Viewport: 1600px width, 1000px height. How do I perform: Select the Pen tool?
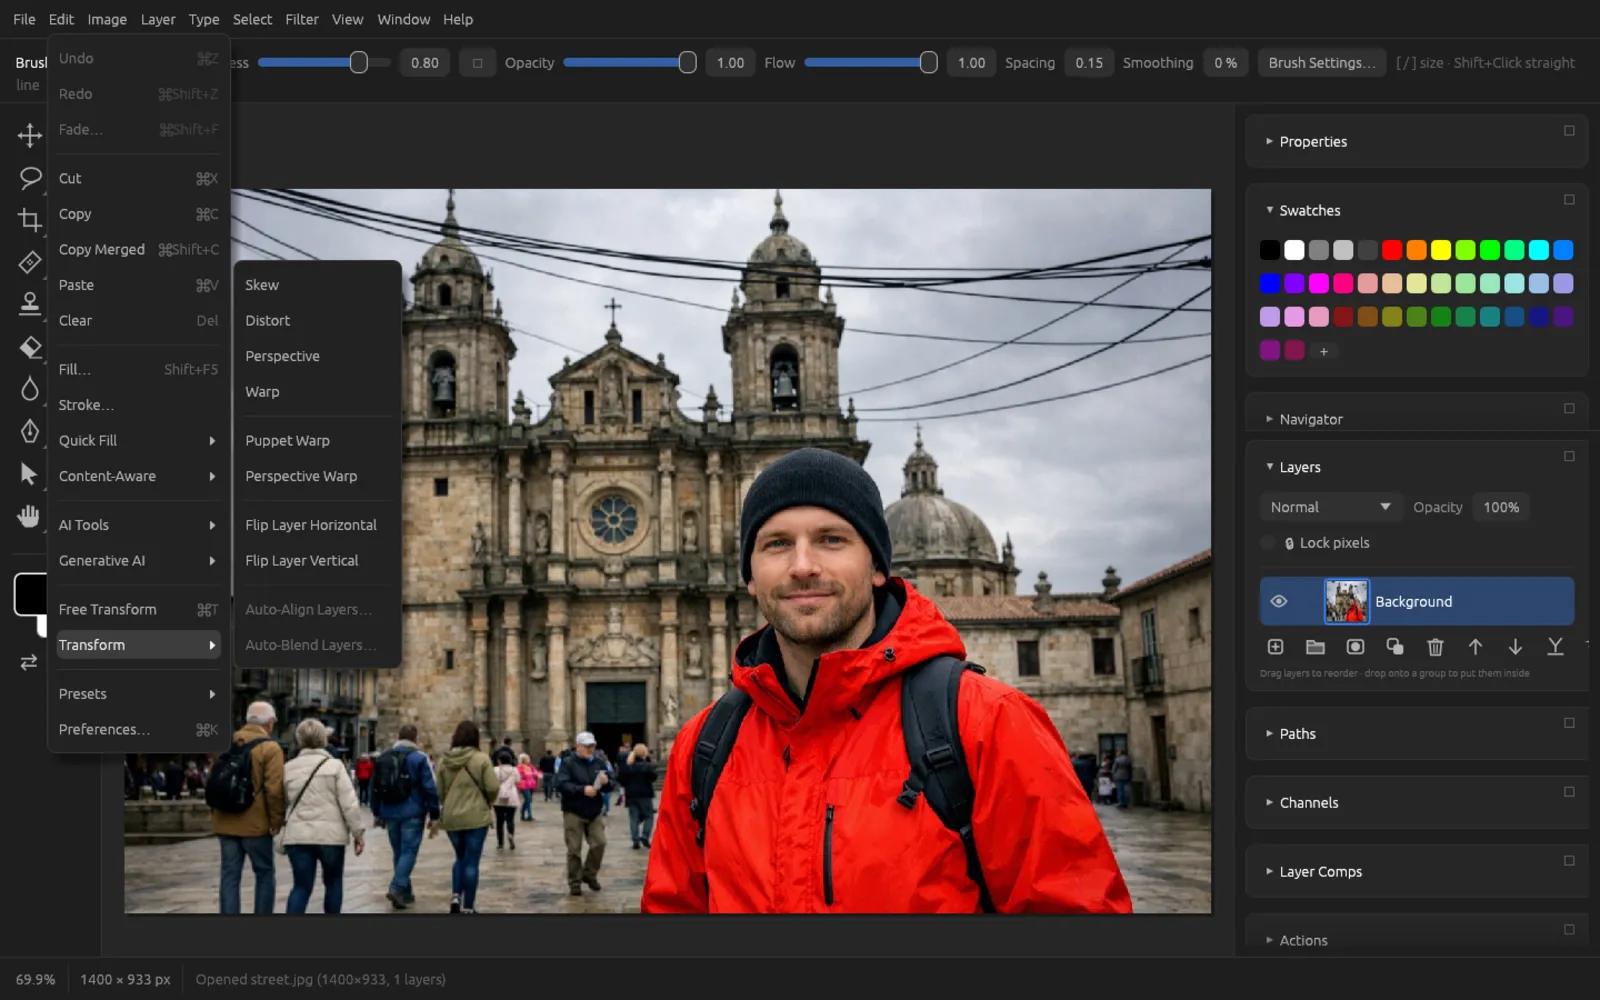[x=29, y=431]
